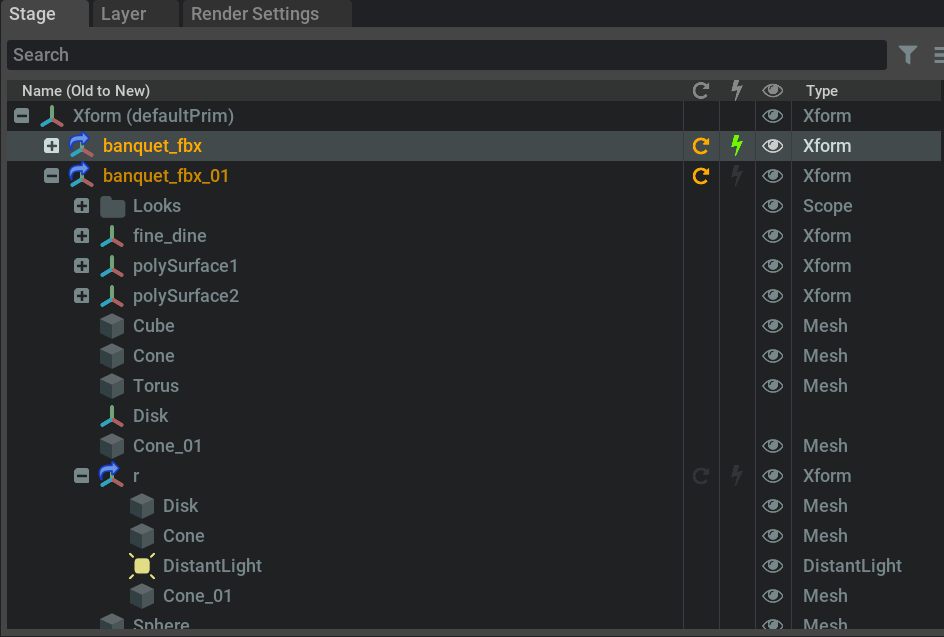Switch to the Layer tab
Viewport: 944px width, 637px height.
tap(124, 14)
